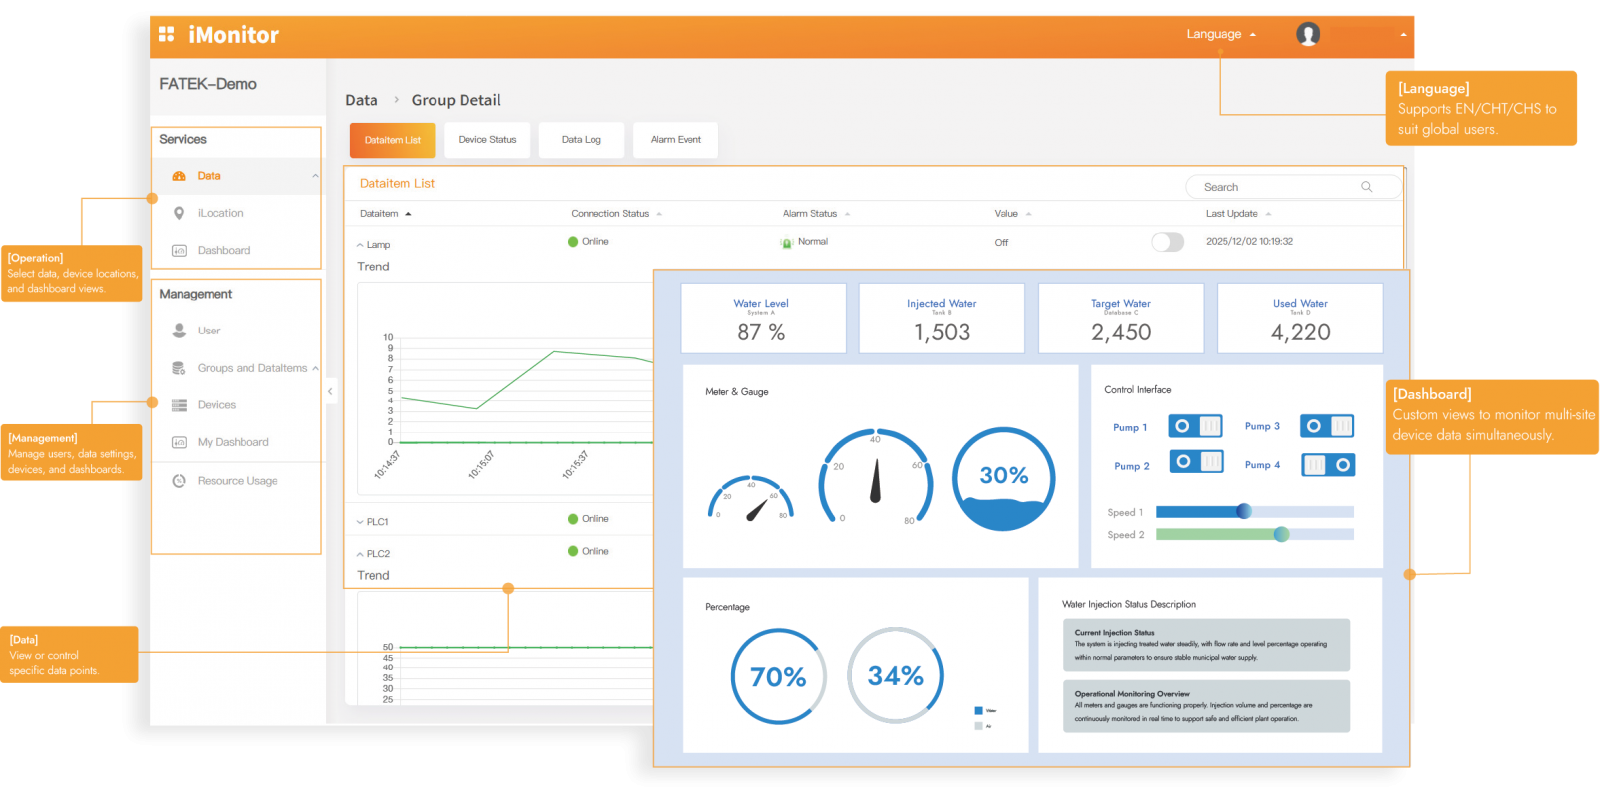The width and height of the screenshot is (1600, 799).
Task: Open the Language dropdown
Action: click(1220, 34)
